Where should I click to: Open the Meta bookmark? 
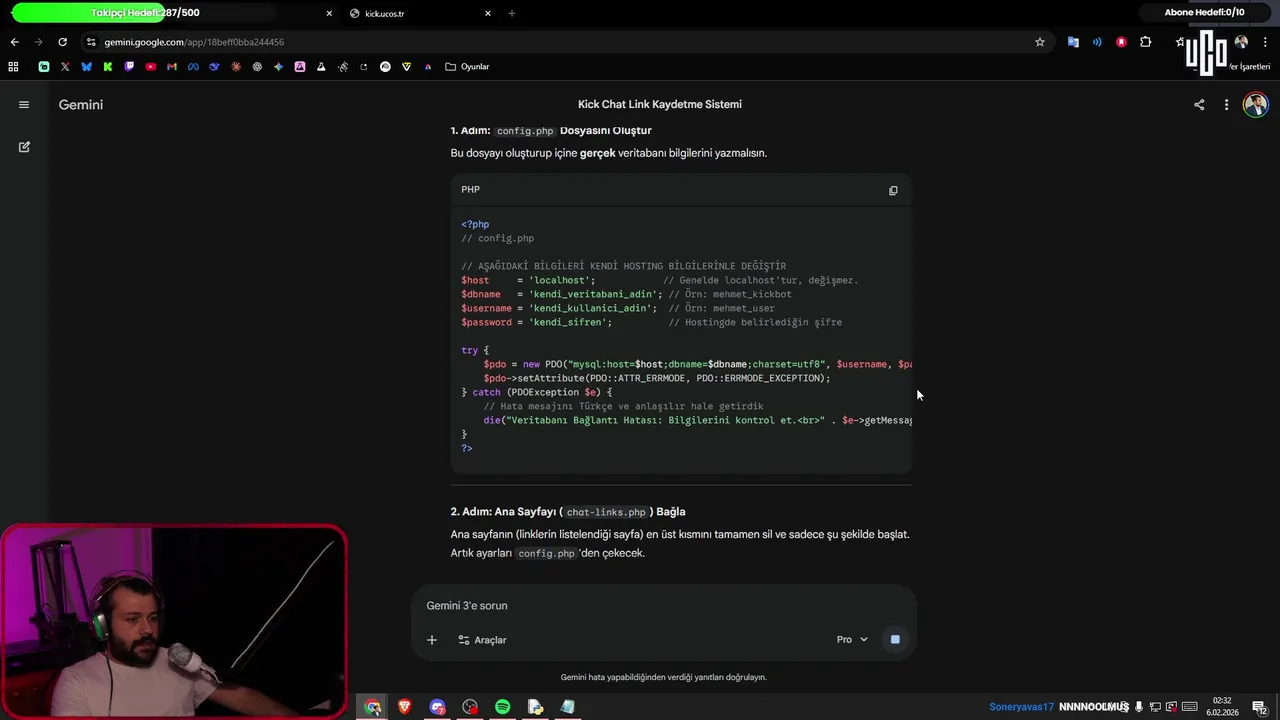(193, 67)
